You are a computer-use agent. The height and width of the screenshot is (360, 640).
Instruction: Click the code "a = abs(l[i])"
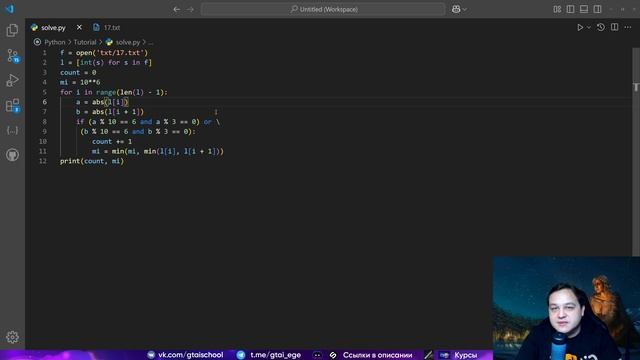pos(102,102)
